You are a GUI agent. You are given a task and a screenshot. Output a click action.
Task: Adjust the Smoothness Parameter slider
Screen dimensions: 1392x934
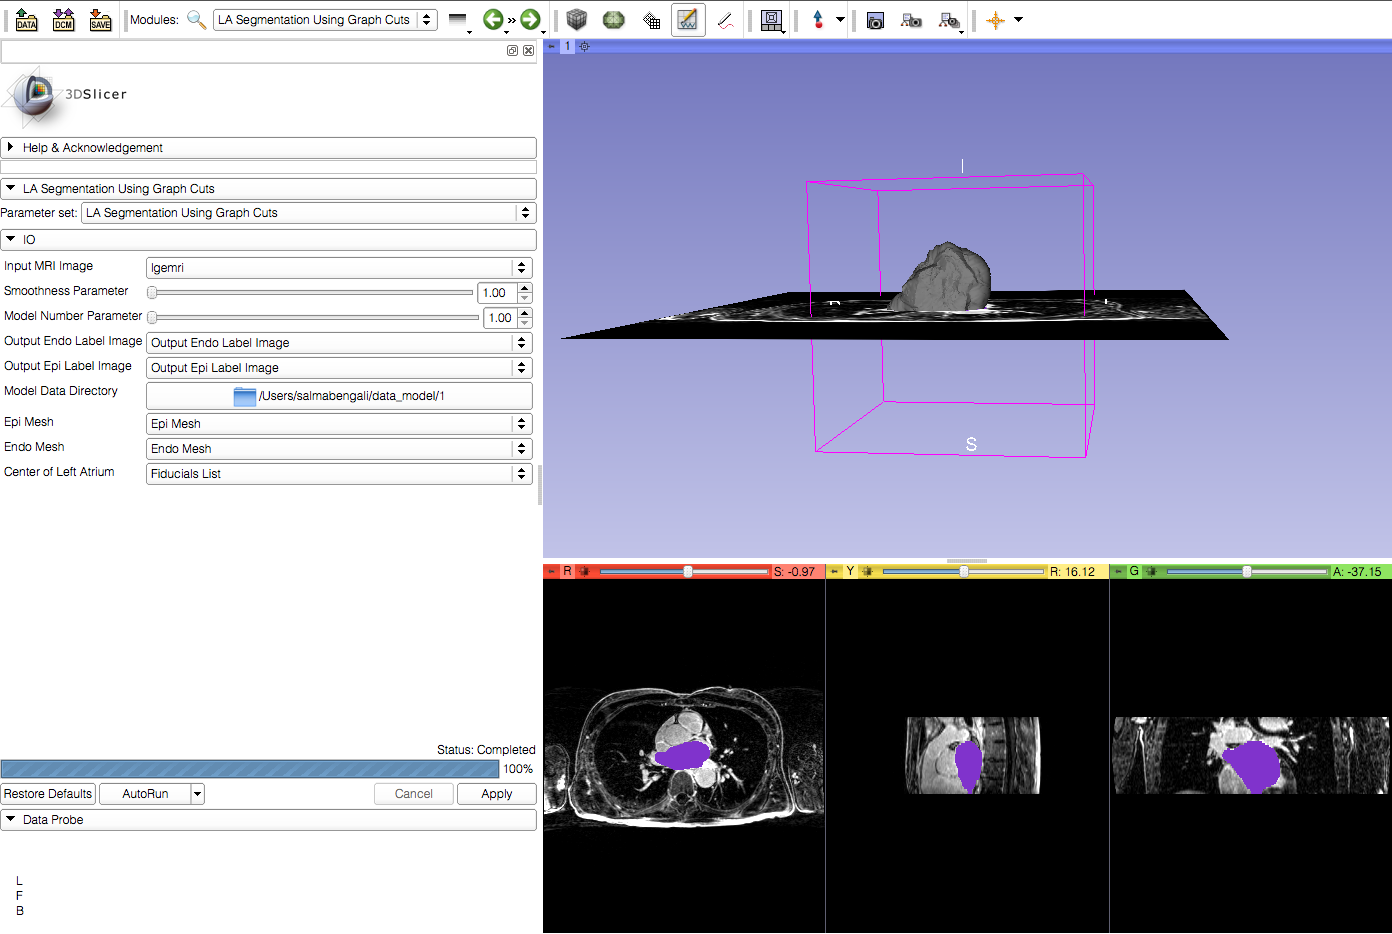[153, 293]
